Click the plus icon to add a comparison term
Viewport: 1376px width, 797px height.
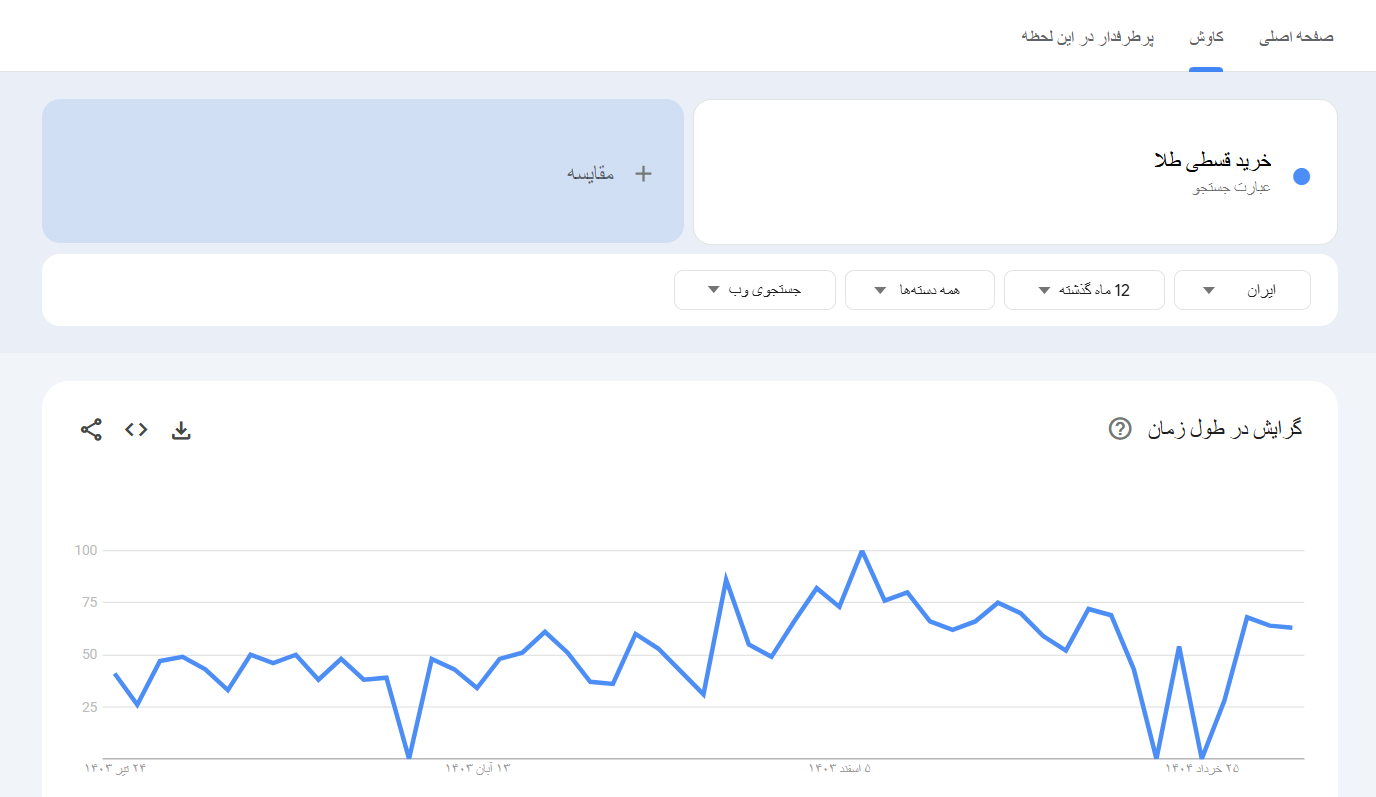click(x=643, y=172)
